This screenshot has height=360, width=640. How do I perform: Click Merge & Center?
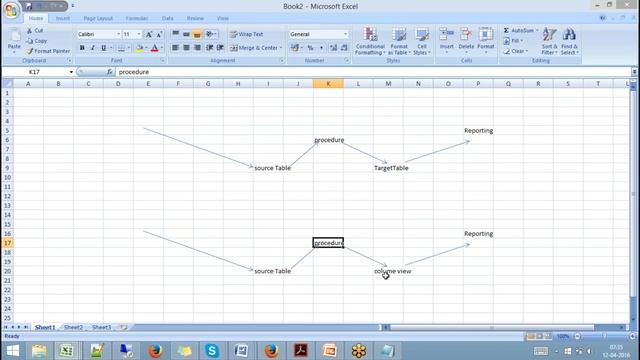254,48
